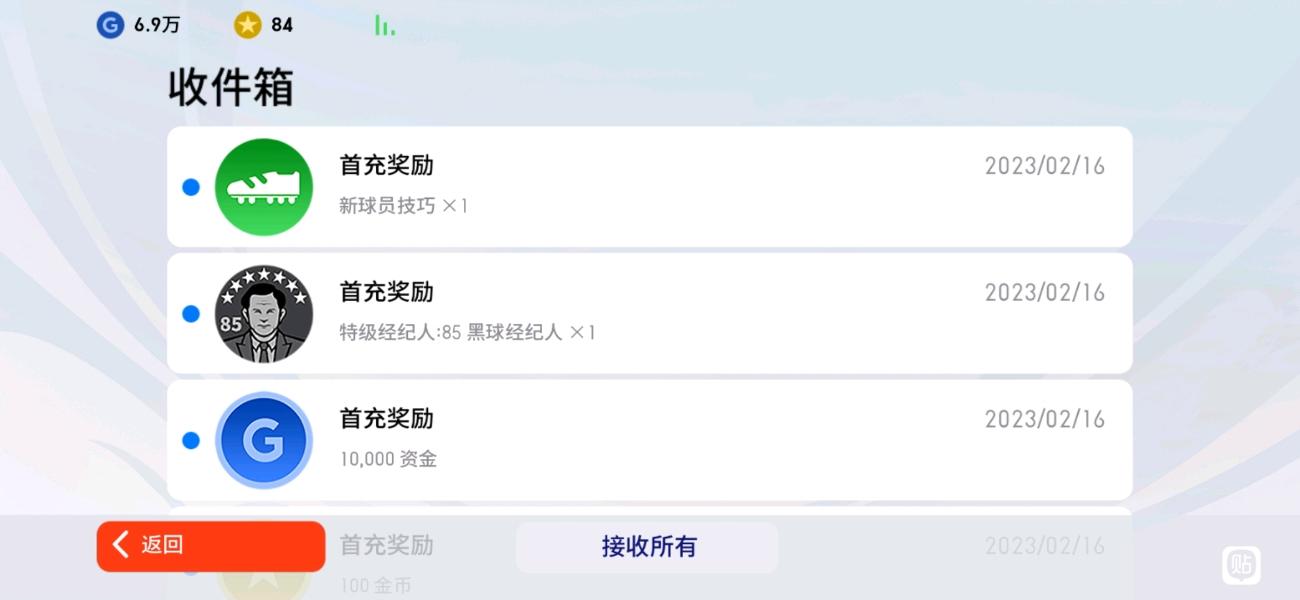Select unread dot of 新球员技巧 message
The image size is (1300, 600).
tap(191, 187)
